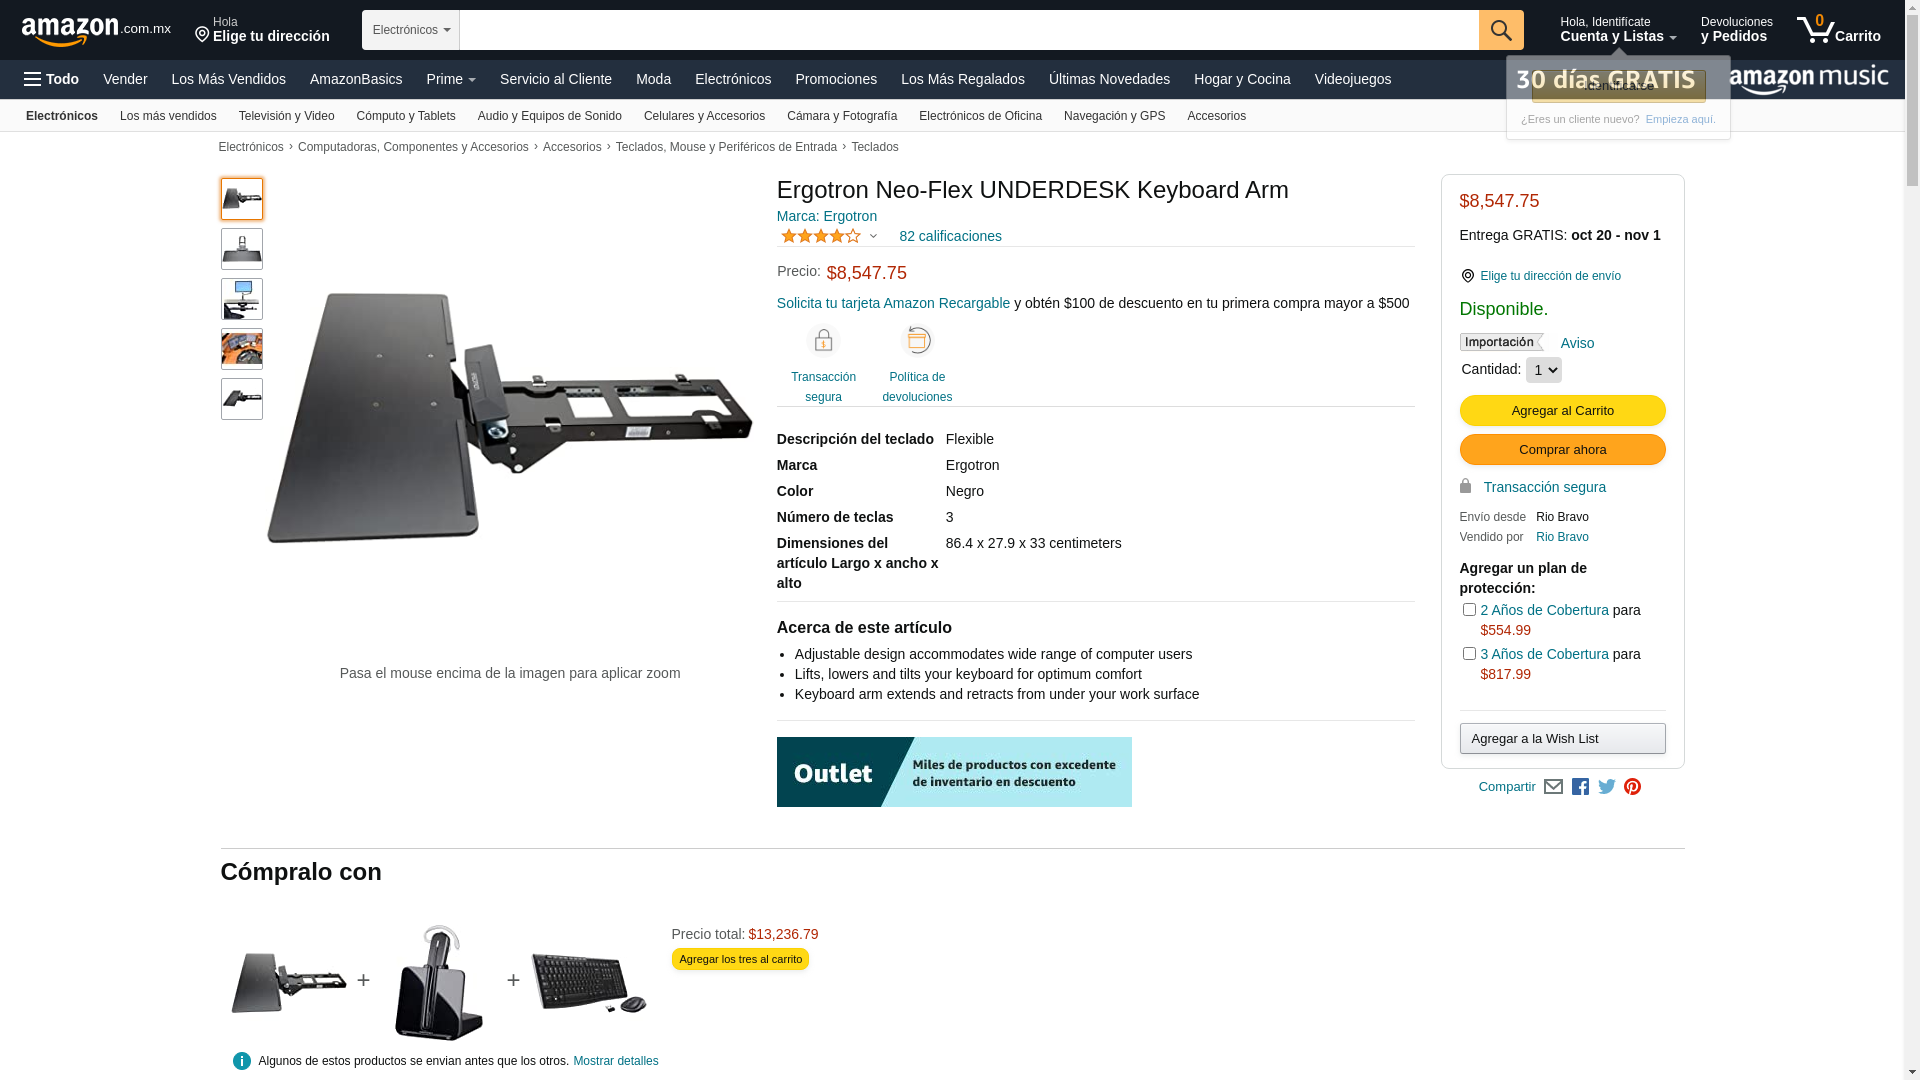Click the search magnifier button

coord(1501,30)
